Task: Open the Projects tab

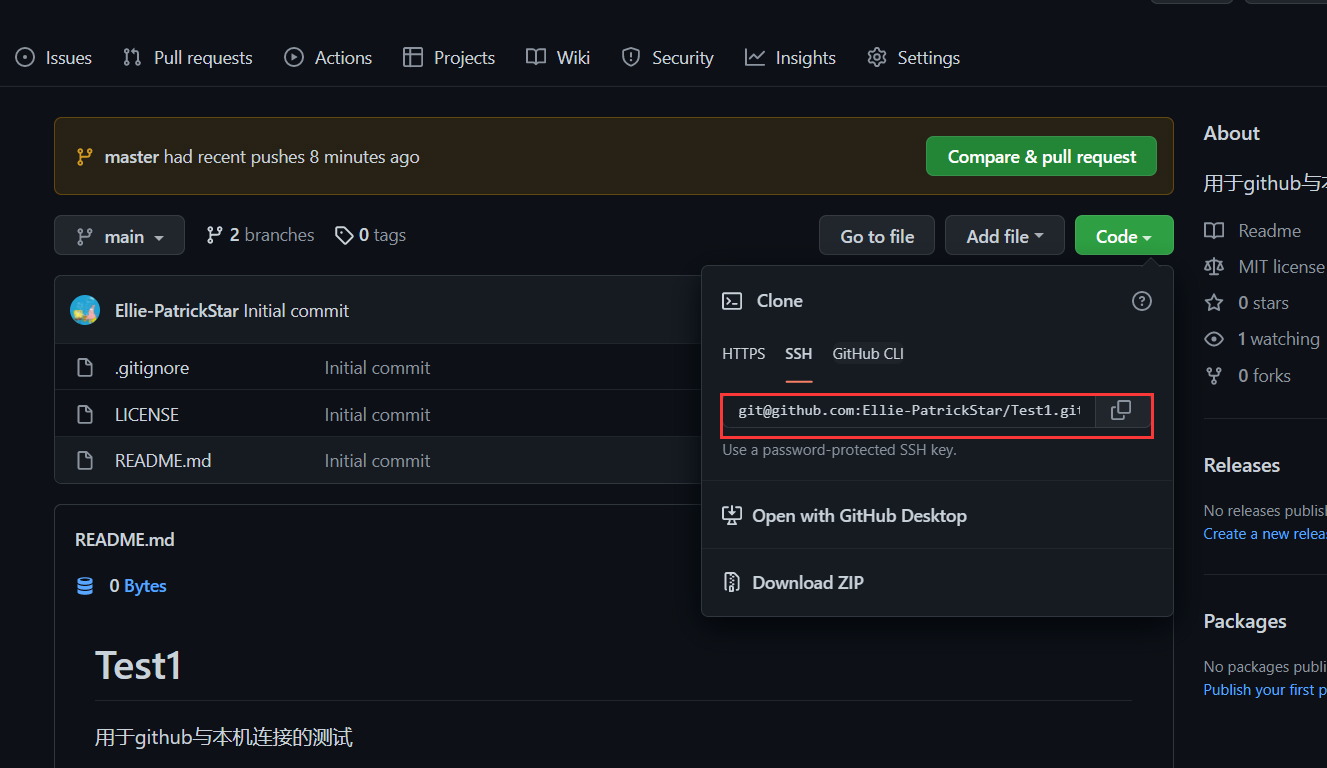Action: [x=449, y=58]
